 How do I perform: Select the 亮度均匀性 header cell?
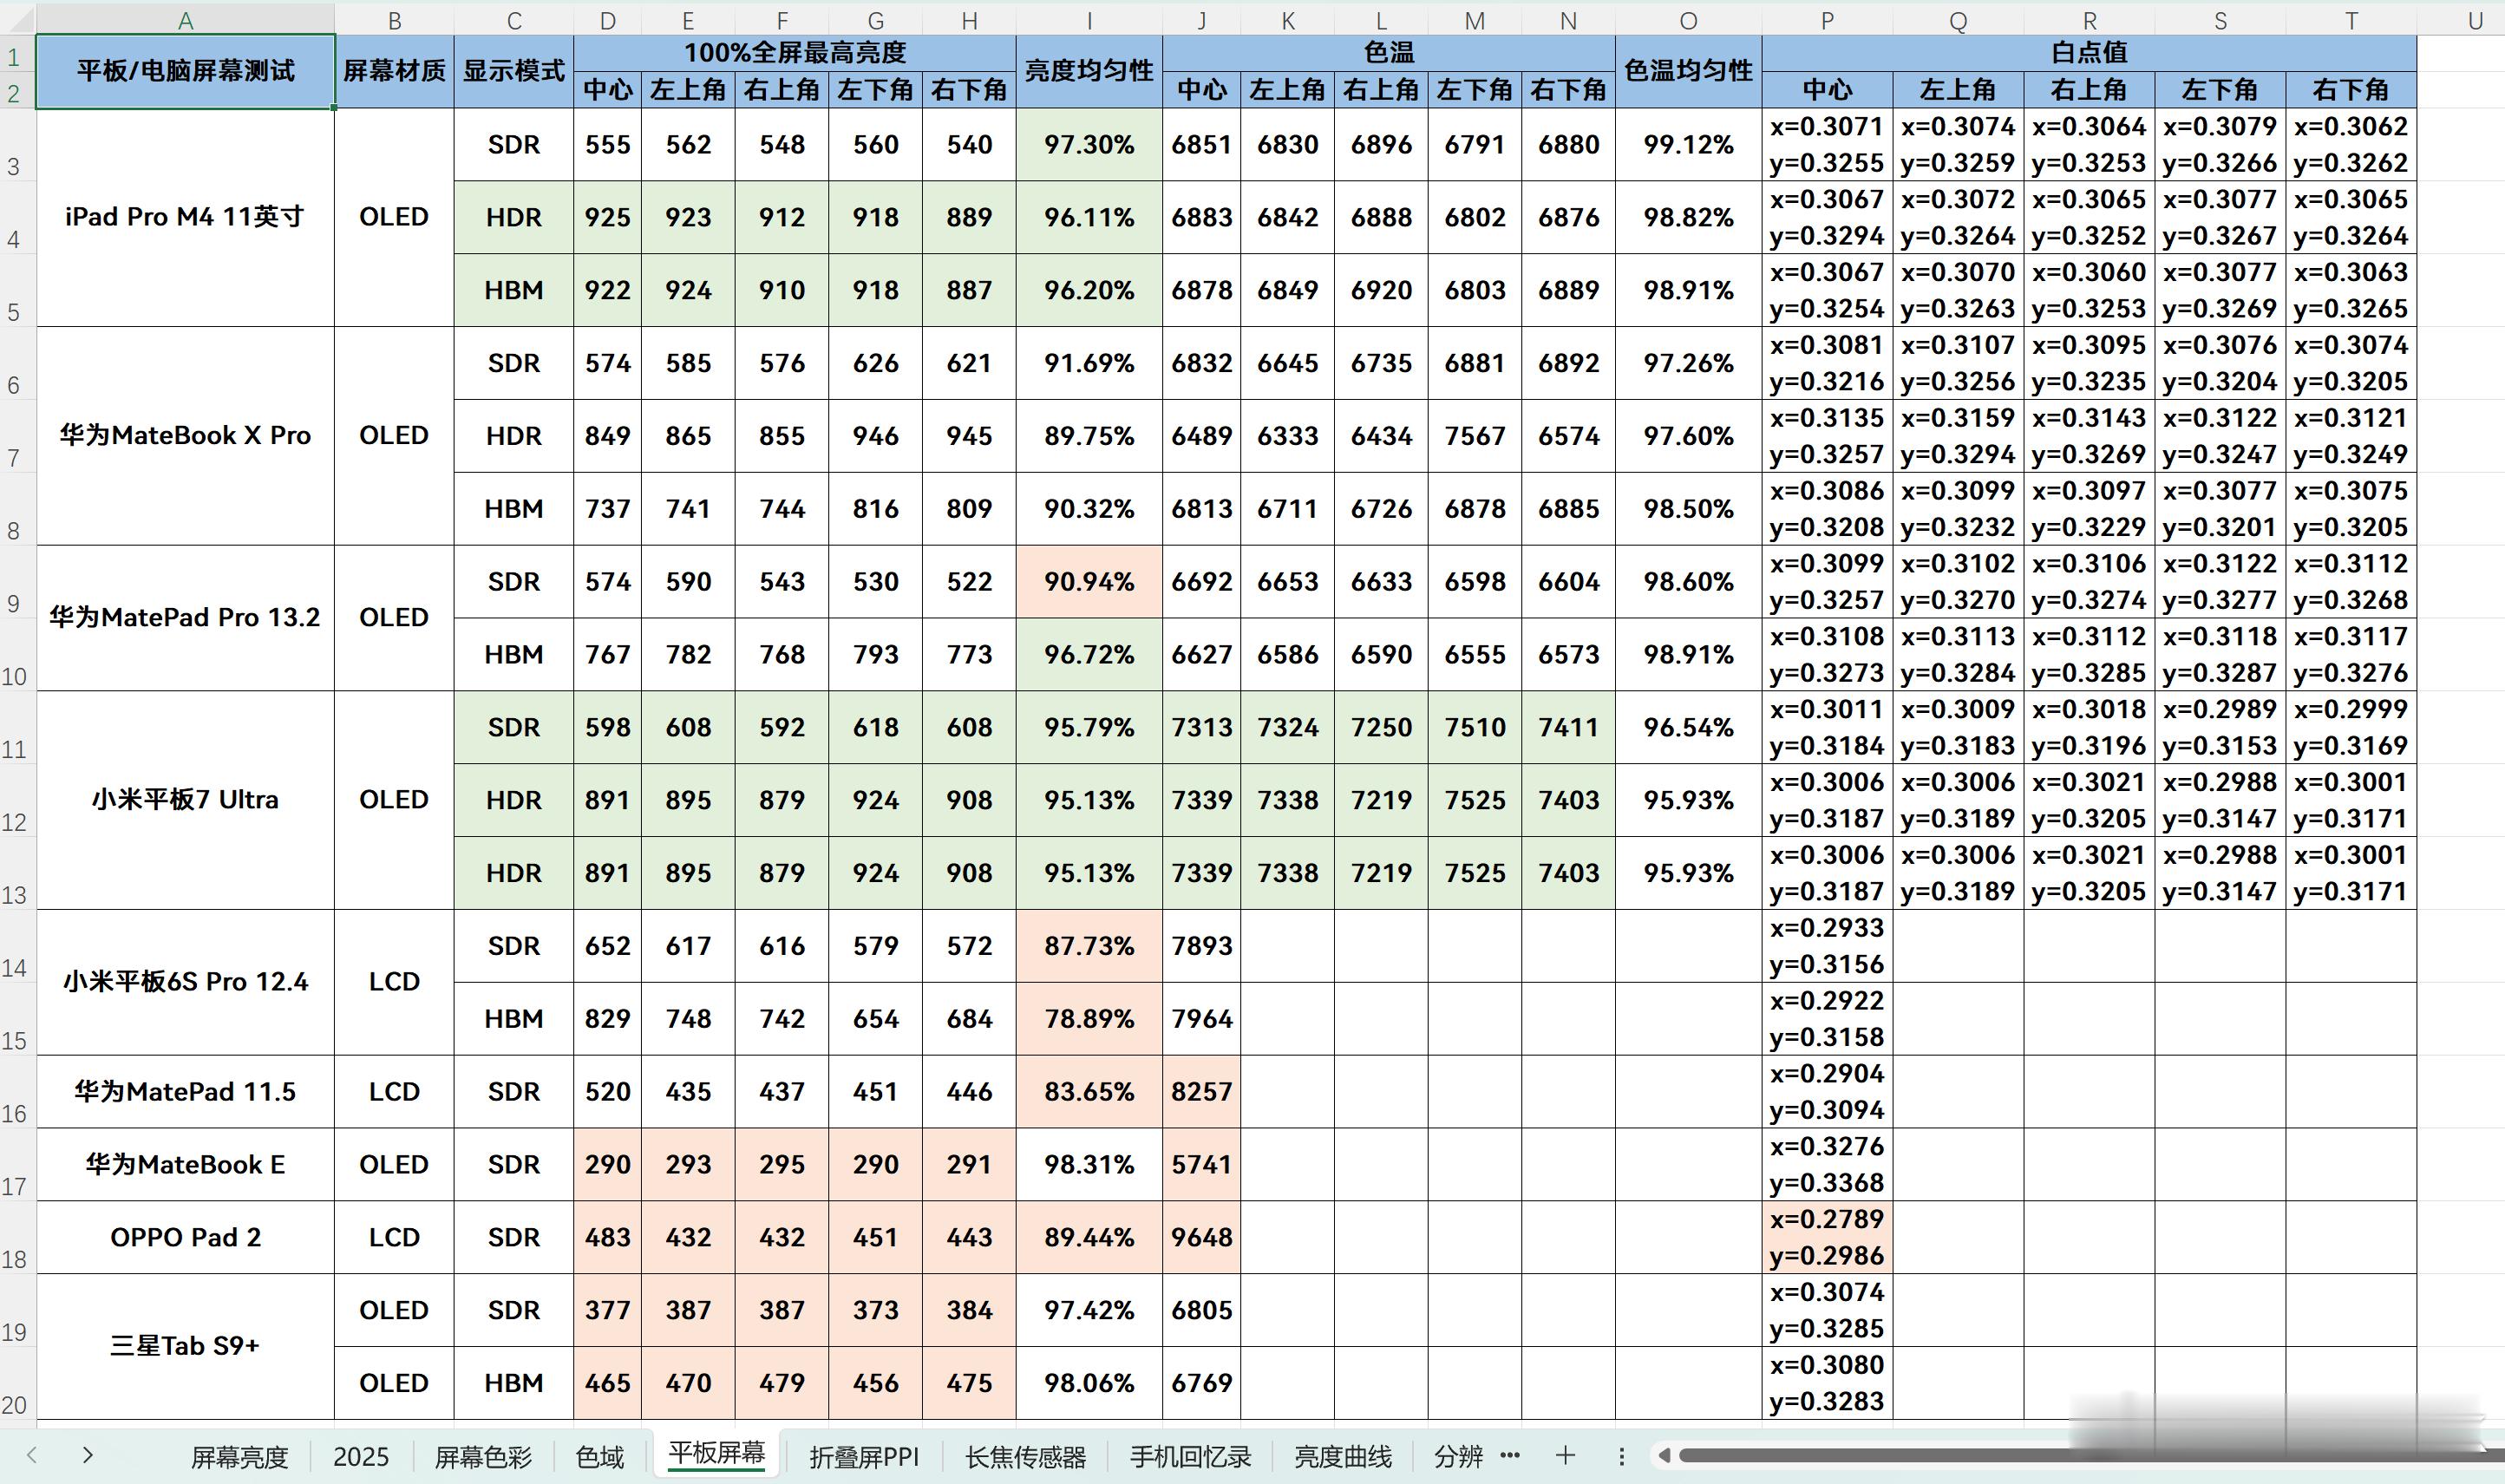coord(1089,71)
